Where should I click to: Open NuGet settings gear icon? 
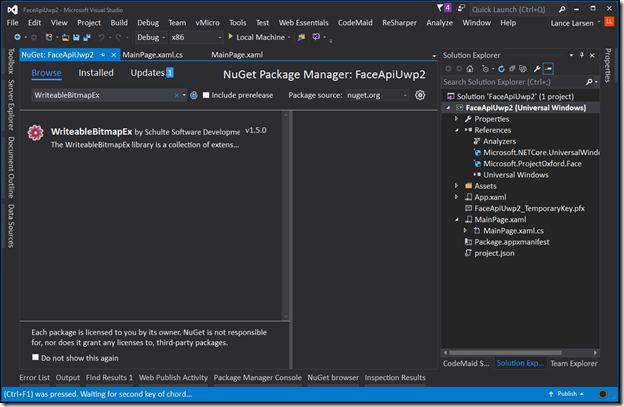(x=420, y=95)
